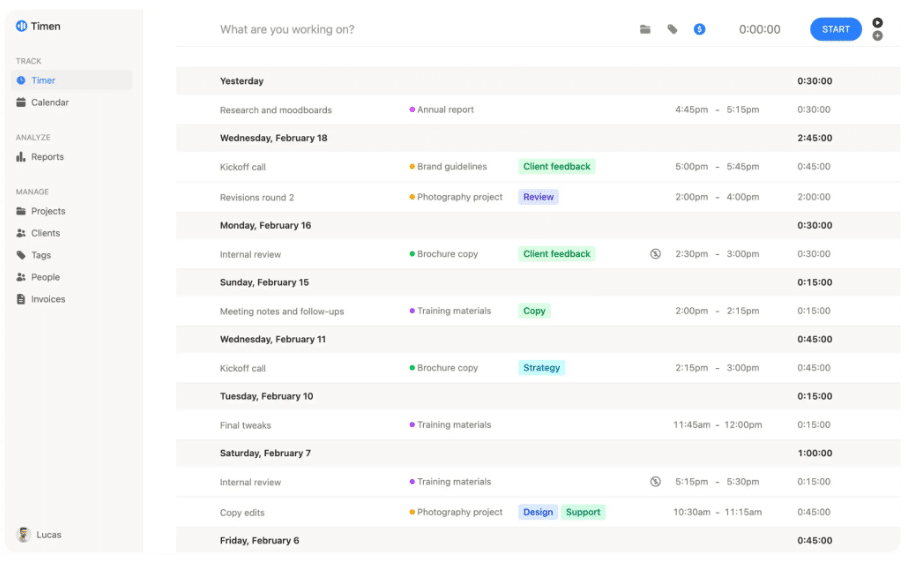Open Calendar from the sidebar
The width and height of the screenshot is (909, 580).
tap(71, 103)
